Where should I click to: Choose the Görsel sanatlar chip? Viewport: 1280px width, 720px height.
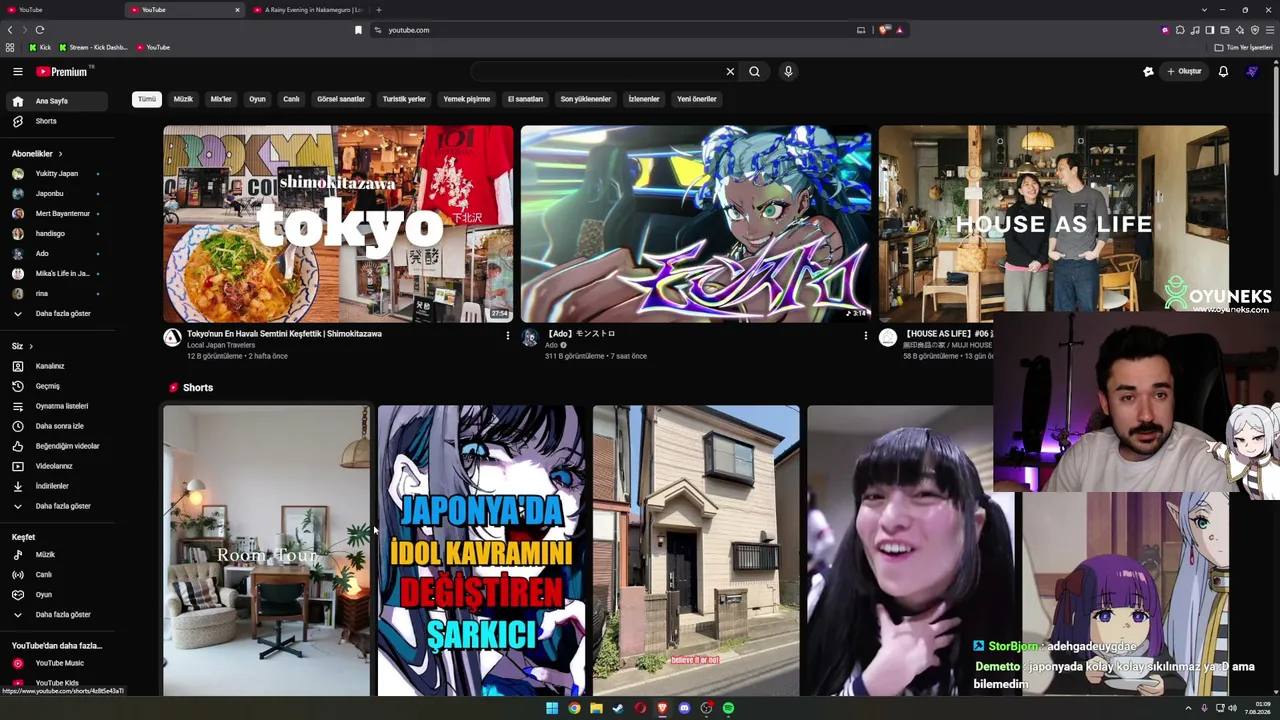coord(341,99)
